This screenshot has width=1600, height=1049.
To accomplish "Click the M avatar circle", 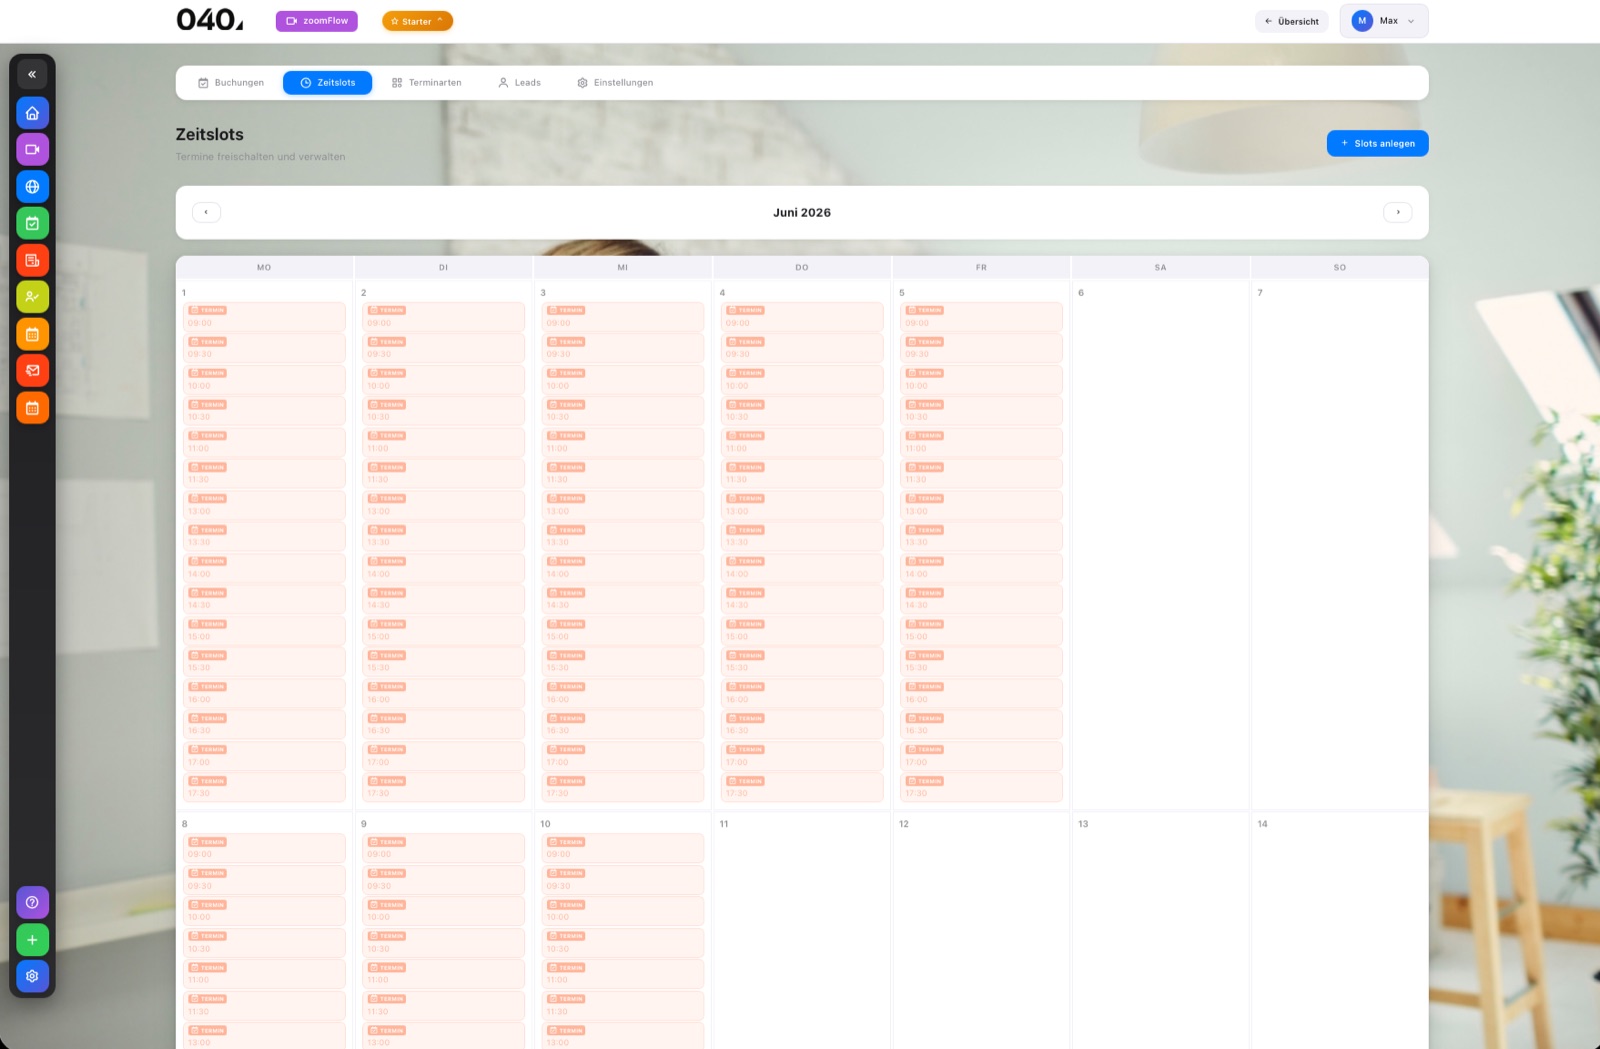I will pyautogui.click(x=1362, y=21).
